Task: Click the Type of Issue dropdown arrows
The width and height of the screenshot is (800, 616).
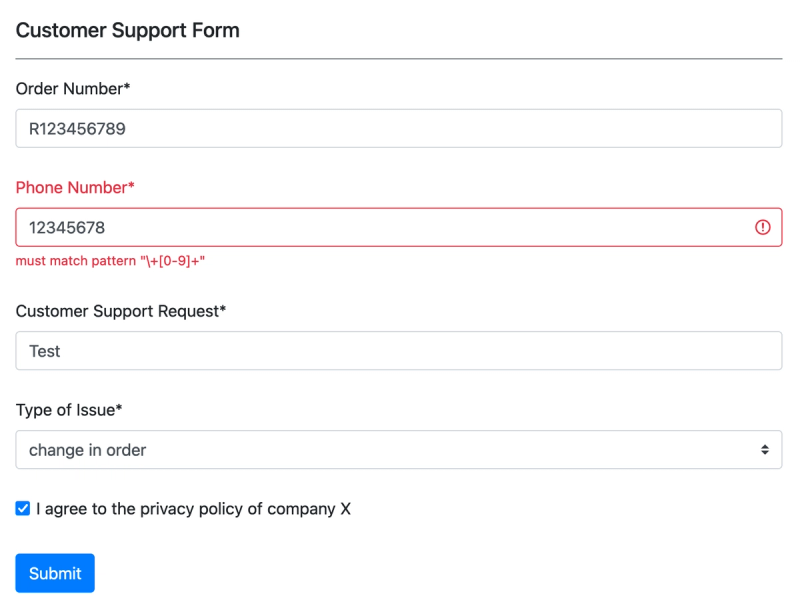Action: coord(765,450)
